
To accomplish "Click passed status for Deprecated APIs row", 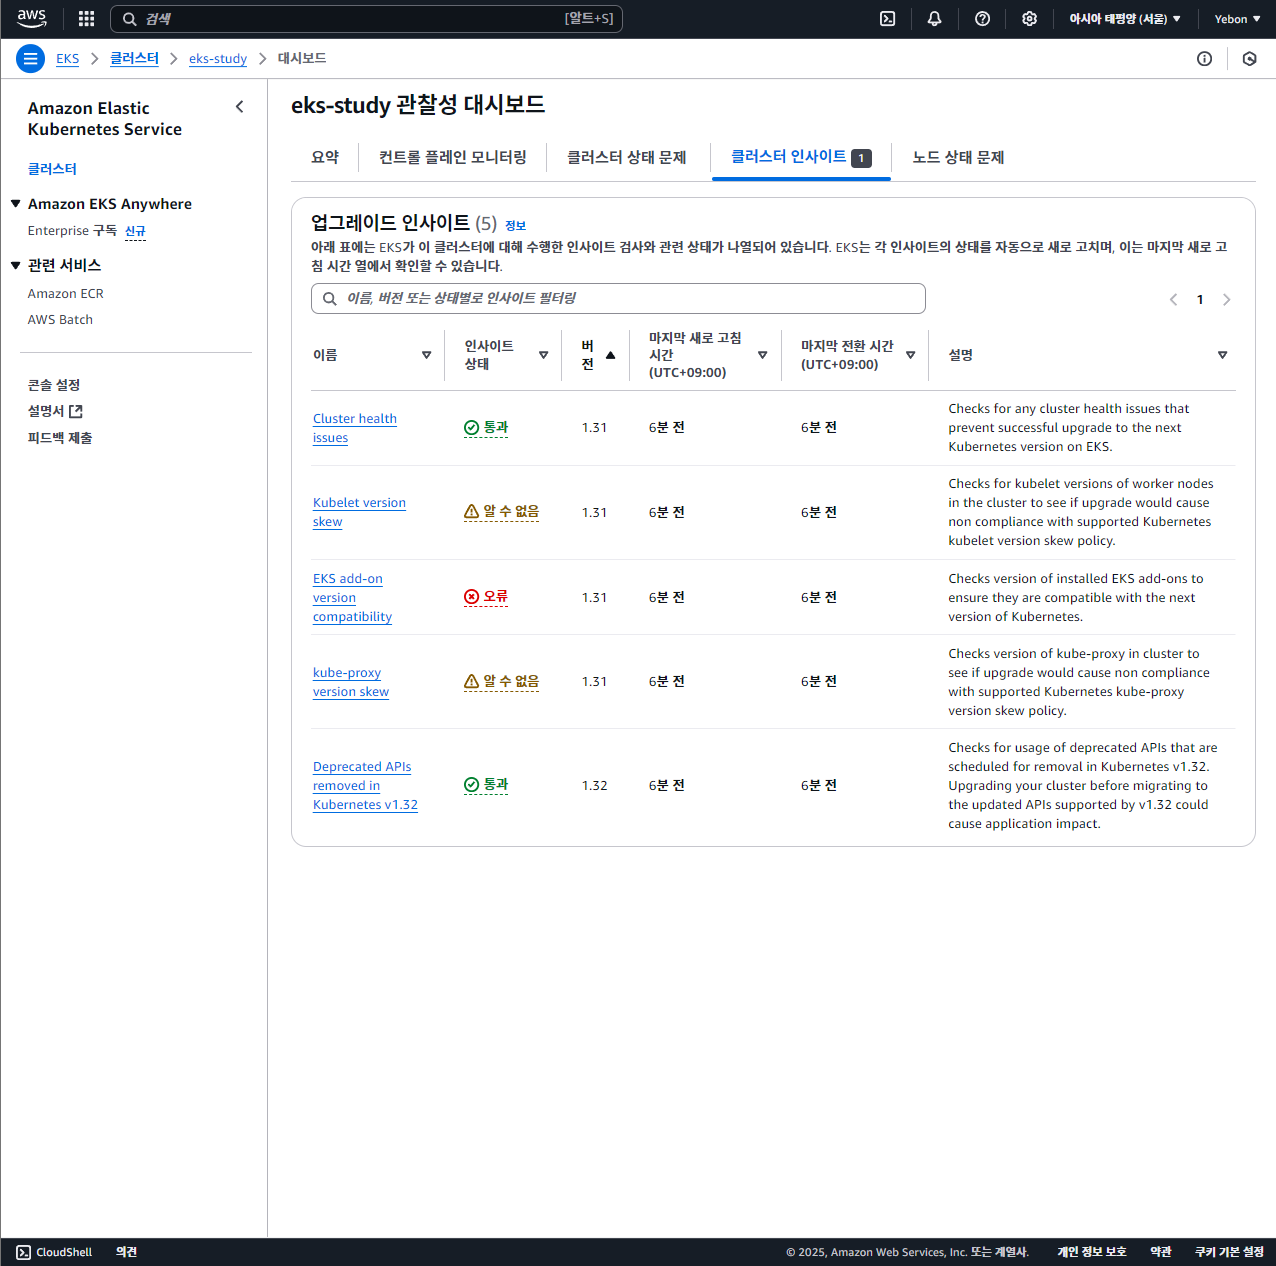I will click(486, 785).
